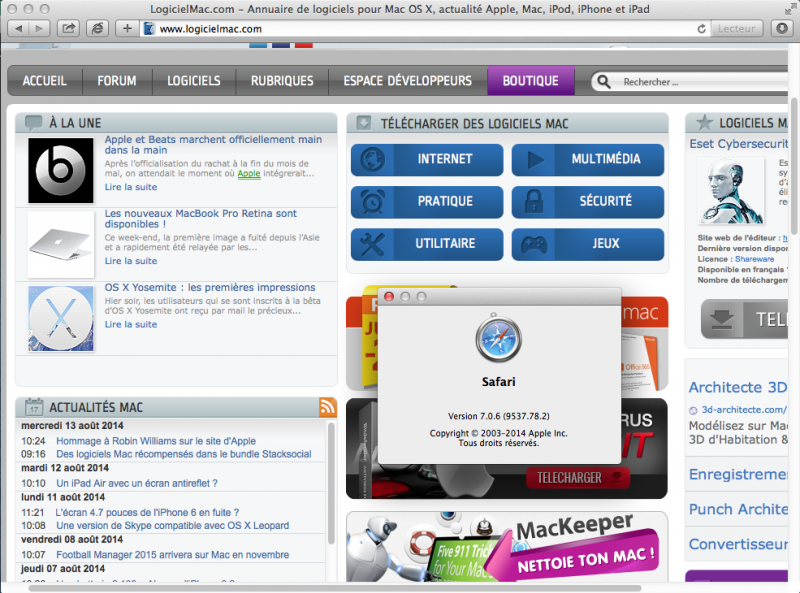Open the PRATIQUE software category
This screenshot has height=593, width=800.
point(427,202)
